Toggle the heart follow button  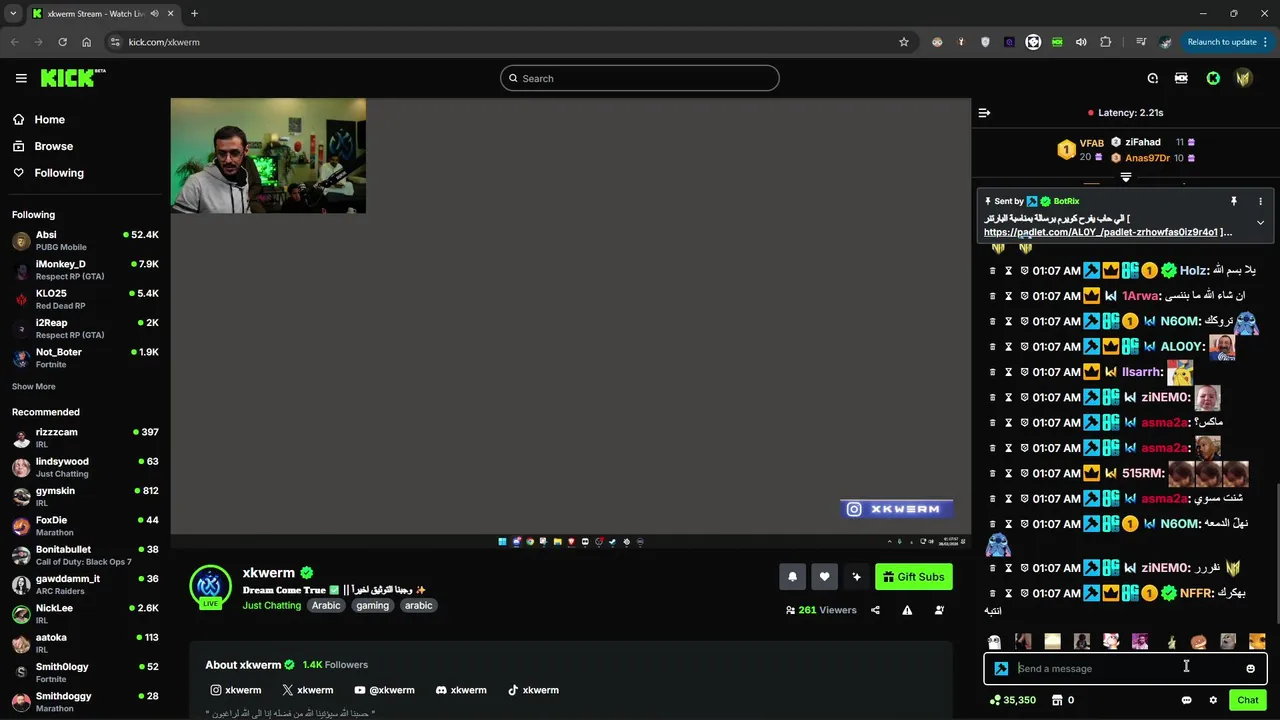(x=824, y=577)
